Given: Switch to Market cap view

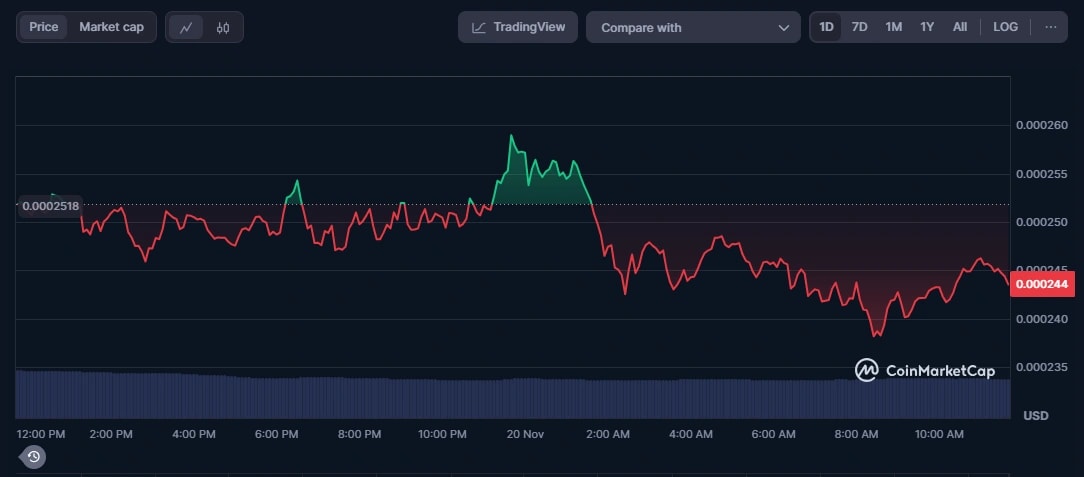Looking at the screenshot, I should point(111,27).
